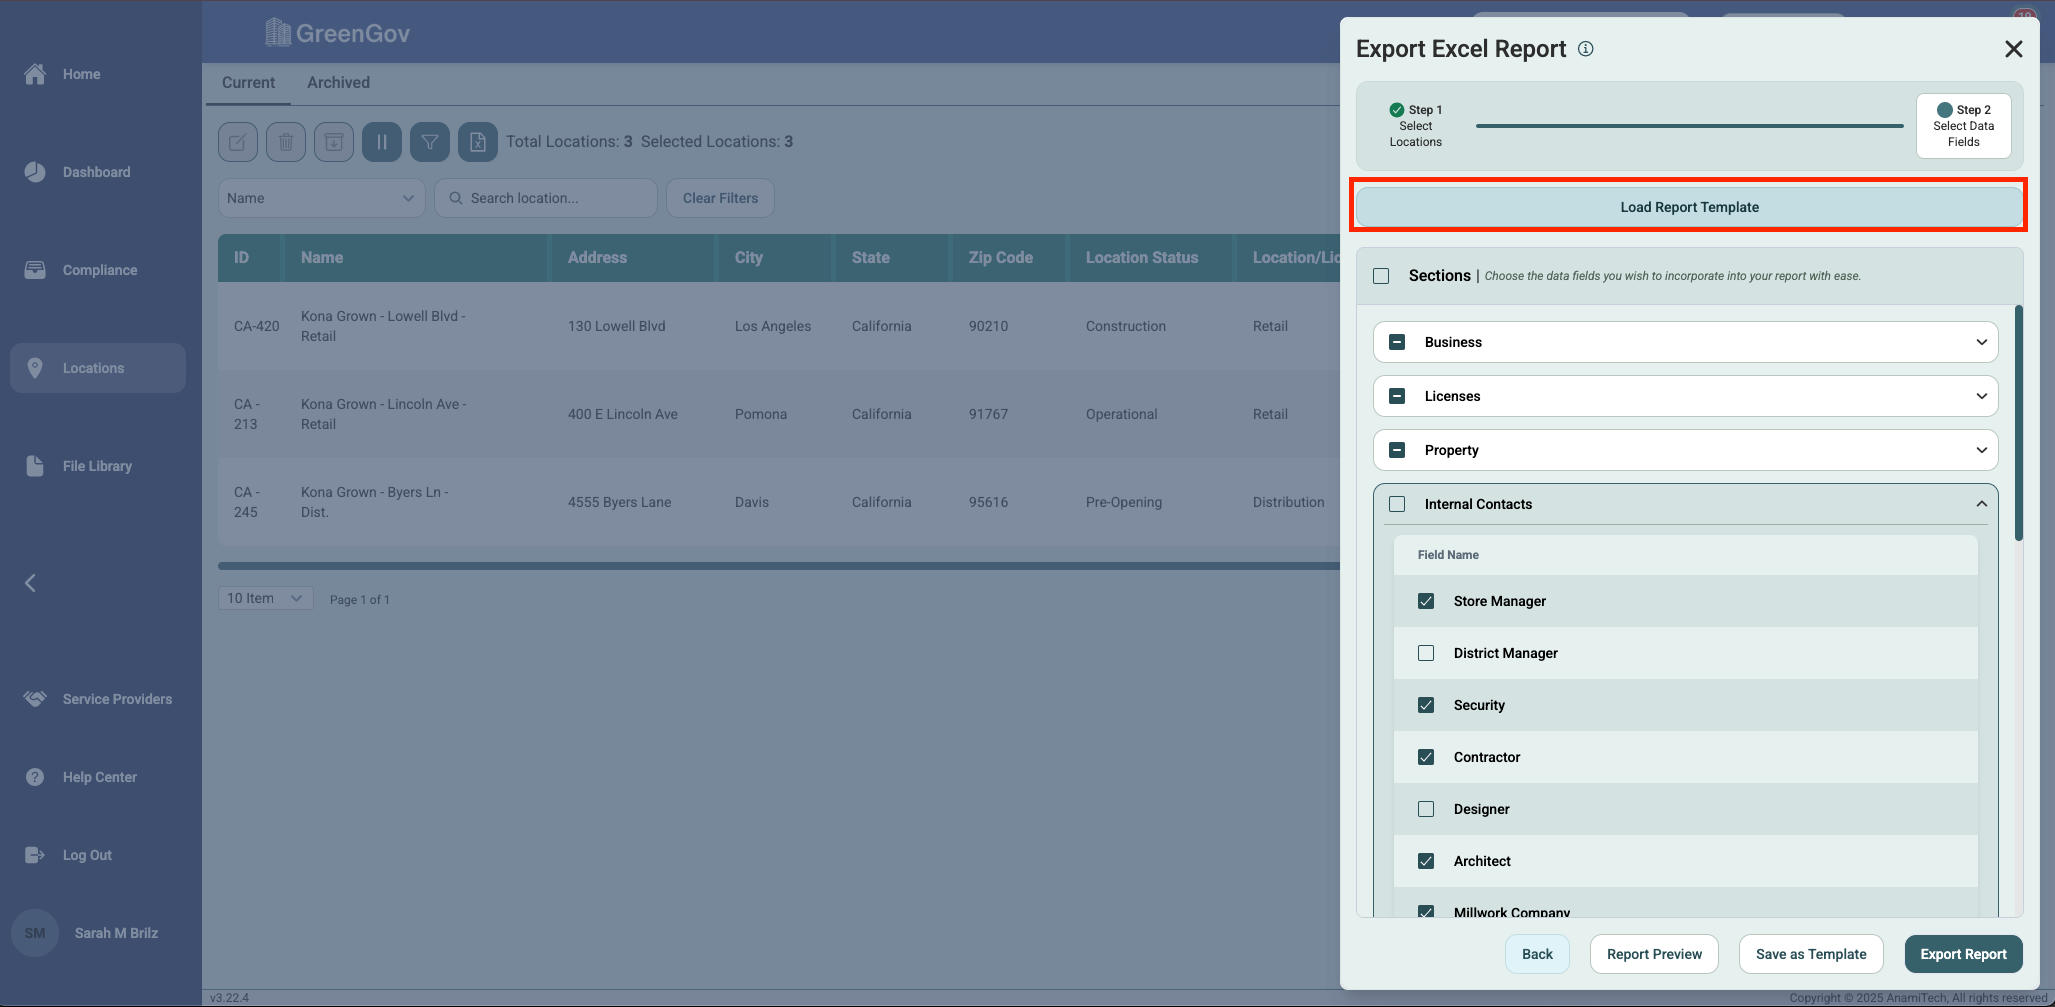2055x1007 pixels.
Task: Go to Step 1 Select Locations
Action: (1415, 126)
